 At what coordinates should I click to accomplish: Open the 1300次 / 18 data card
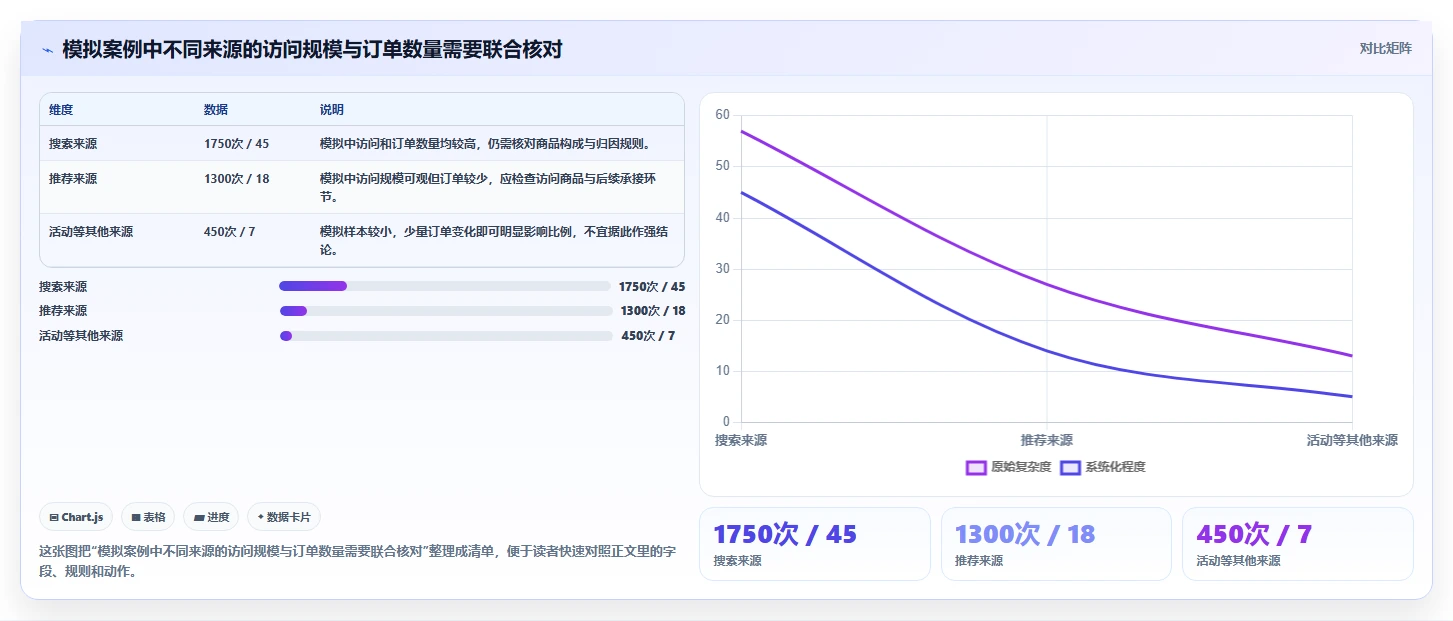coord(1056,544)
